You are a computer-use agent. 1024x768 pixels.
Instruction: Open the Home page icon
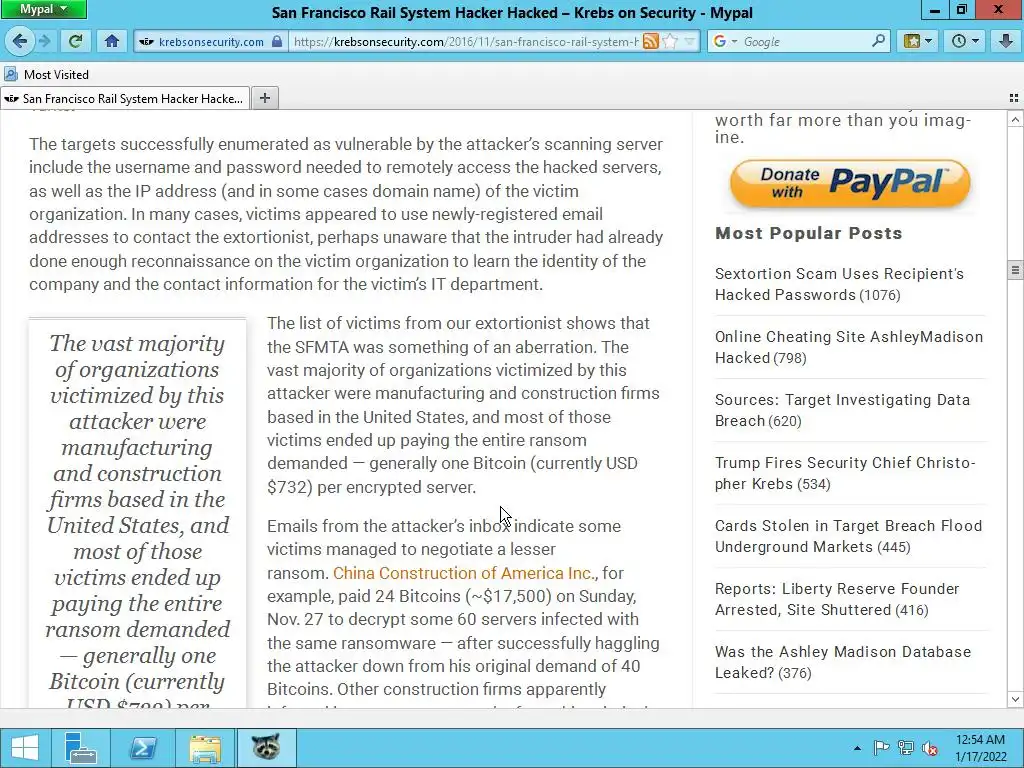click(112, 41)
